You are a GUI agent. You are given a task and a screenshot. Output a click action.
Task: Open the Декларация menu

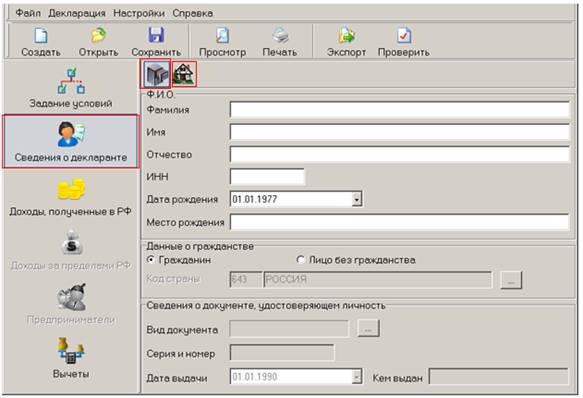tap(77, 13)
